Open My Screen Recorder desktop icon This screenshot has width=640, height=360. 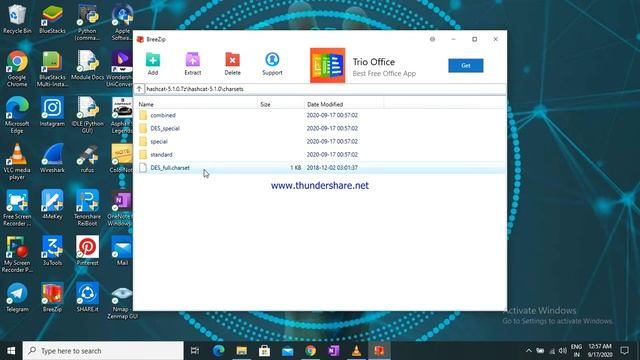point(17,255)
